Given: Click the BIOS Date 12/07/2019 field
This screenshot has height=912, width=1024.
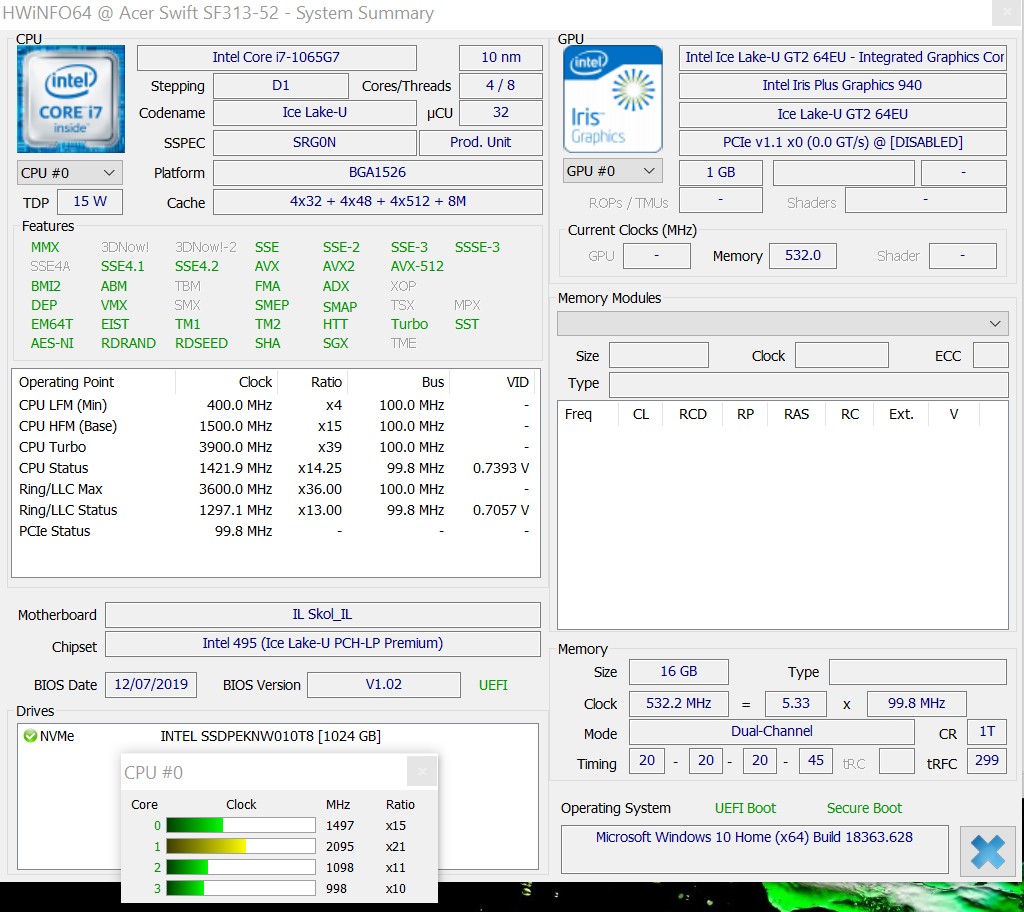Looking at the screenshot, I should pos(151,685).
